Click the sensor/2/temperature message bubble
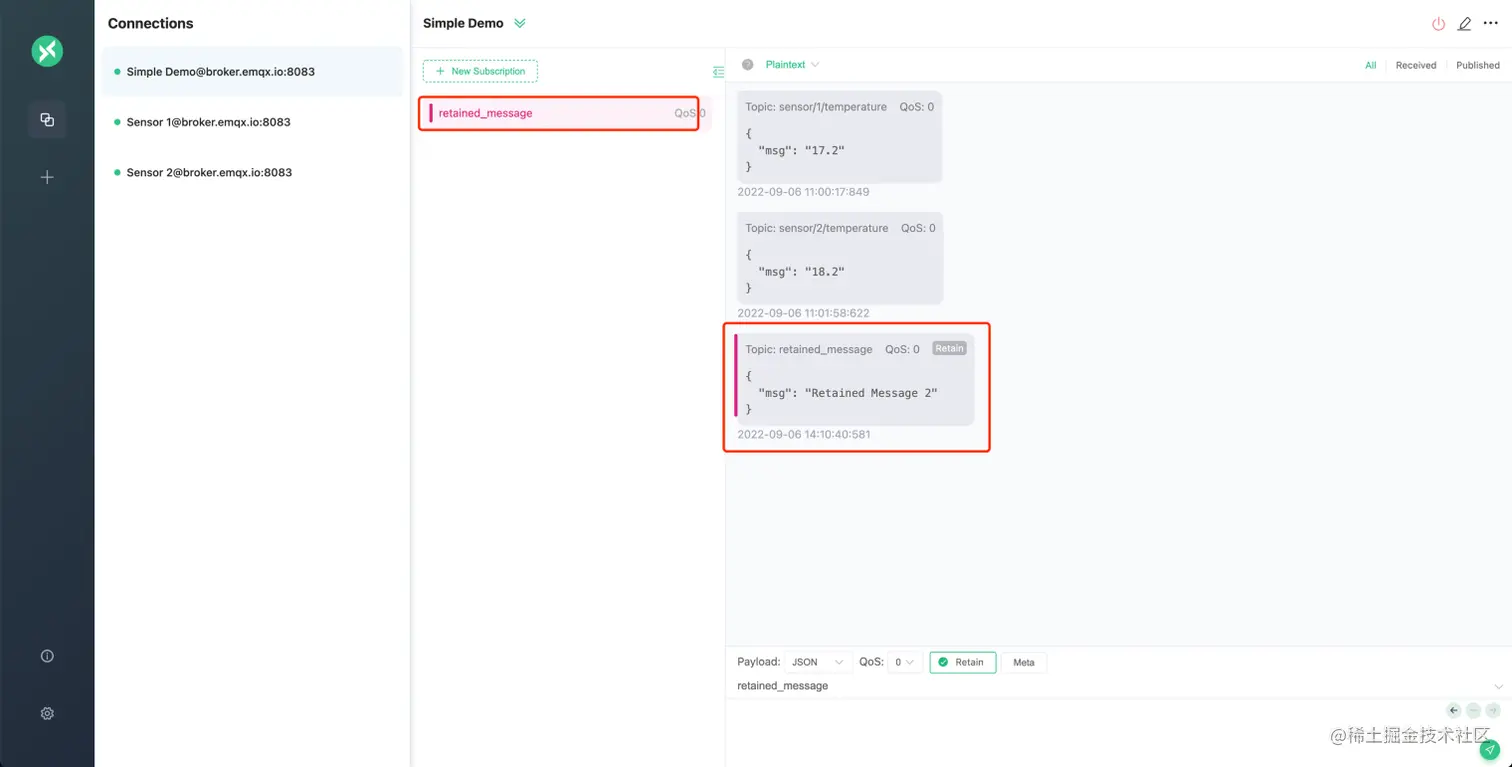Viewport: 1512px width, 767px height. point(840,258)
